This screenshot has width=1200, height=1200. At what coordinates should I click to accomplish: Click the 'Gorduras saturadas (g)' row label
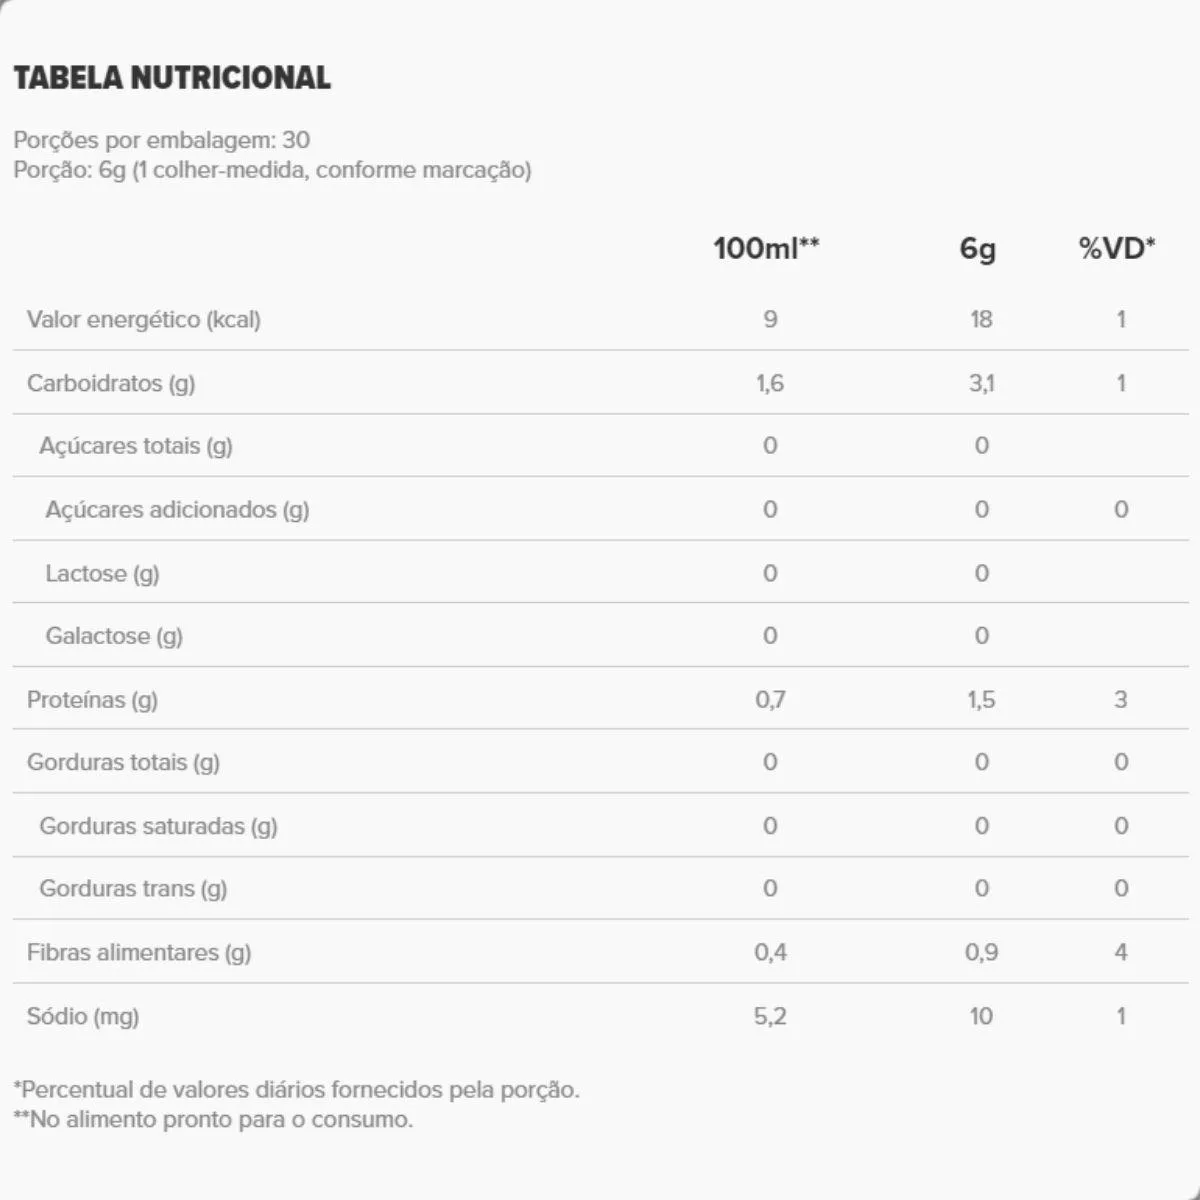click(158, 826)
